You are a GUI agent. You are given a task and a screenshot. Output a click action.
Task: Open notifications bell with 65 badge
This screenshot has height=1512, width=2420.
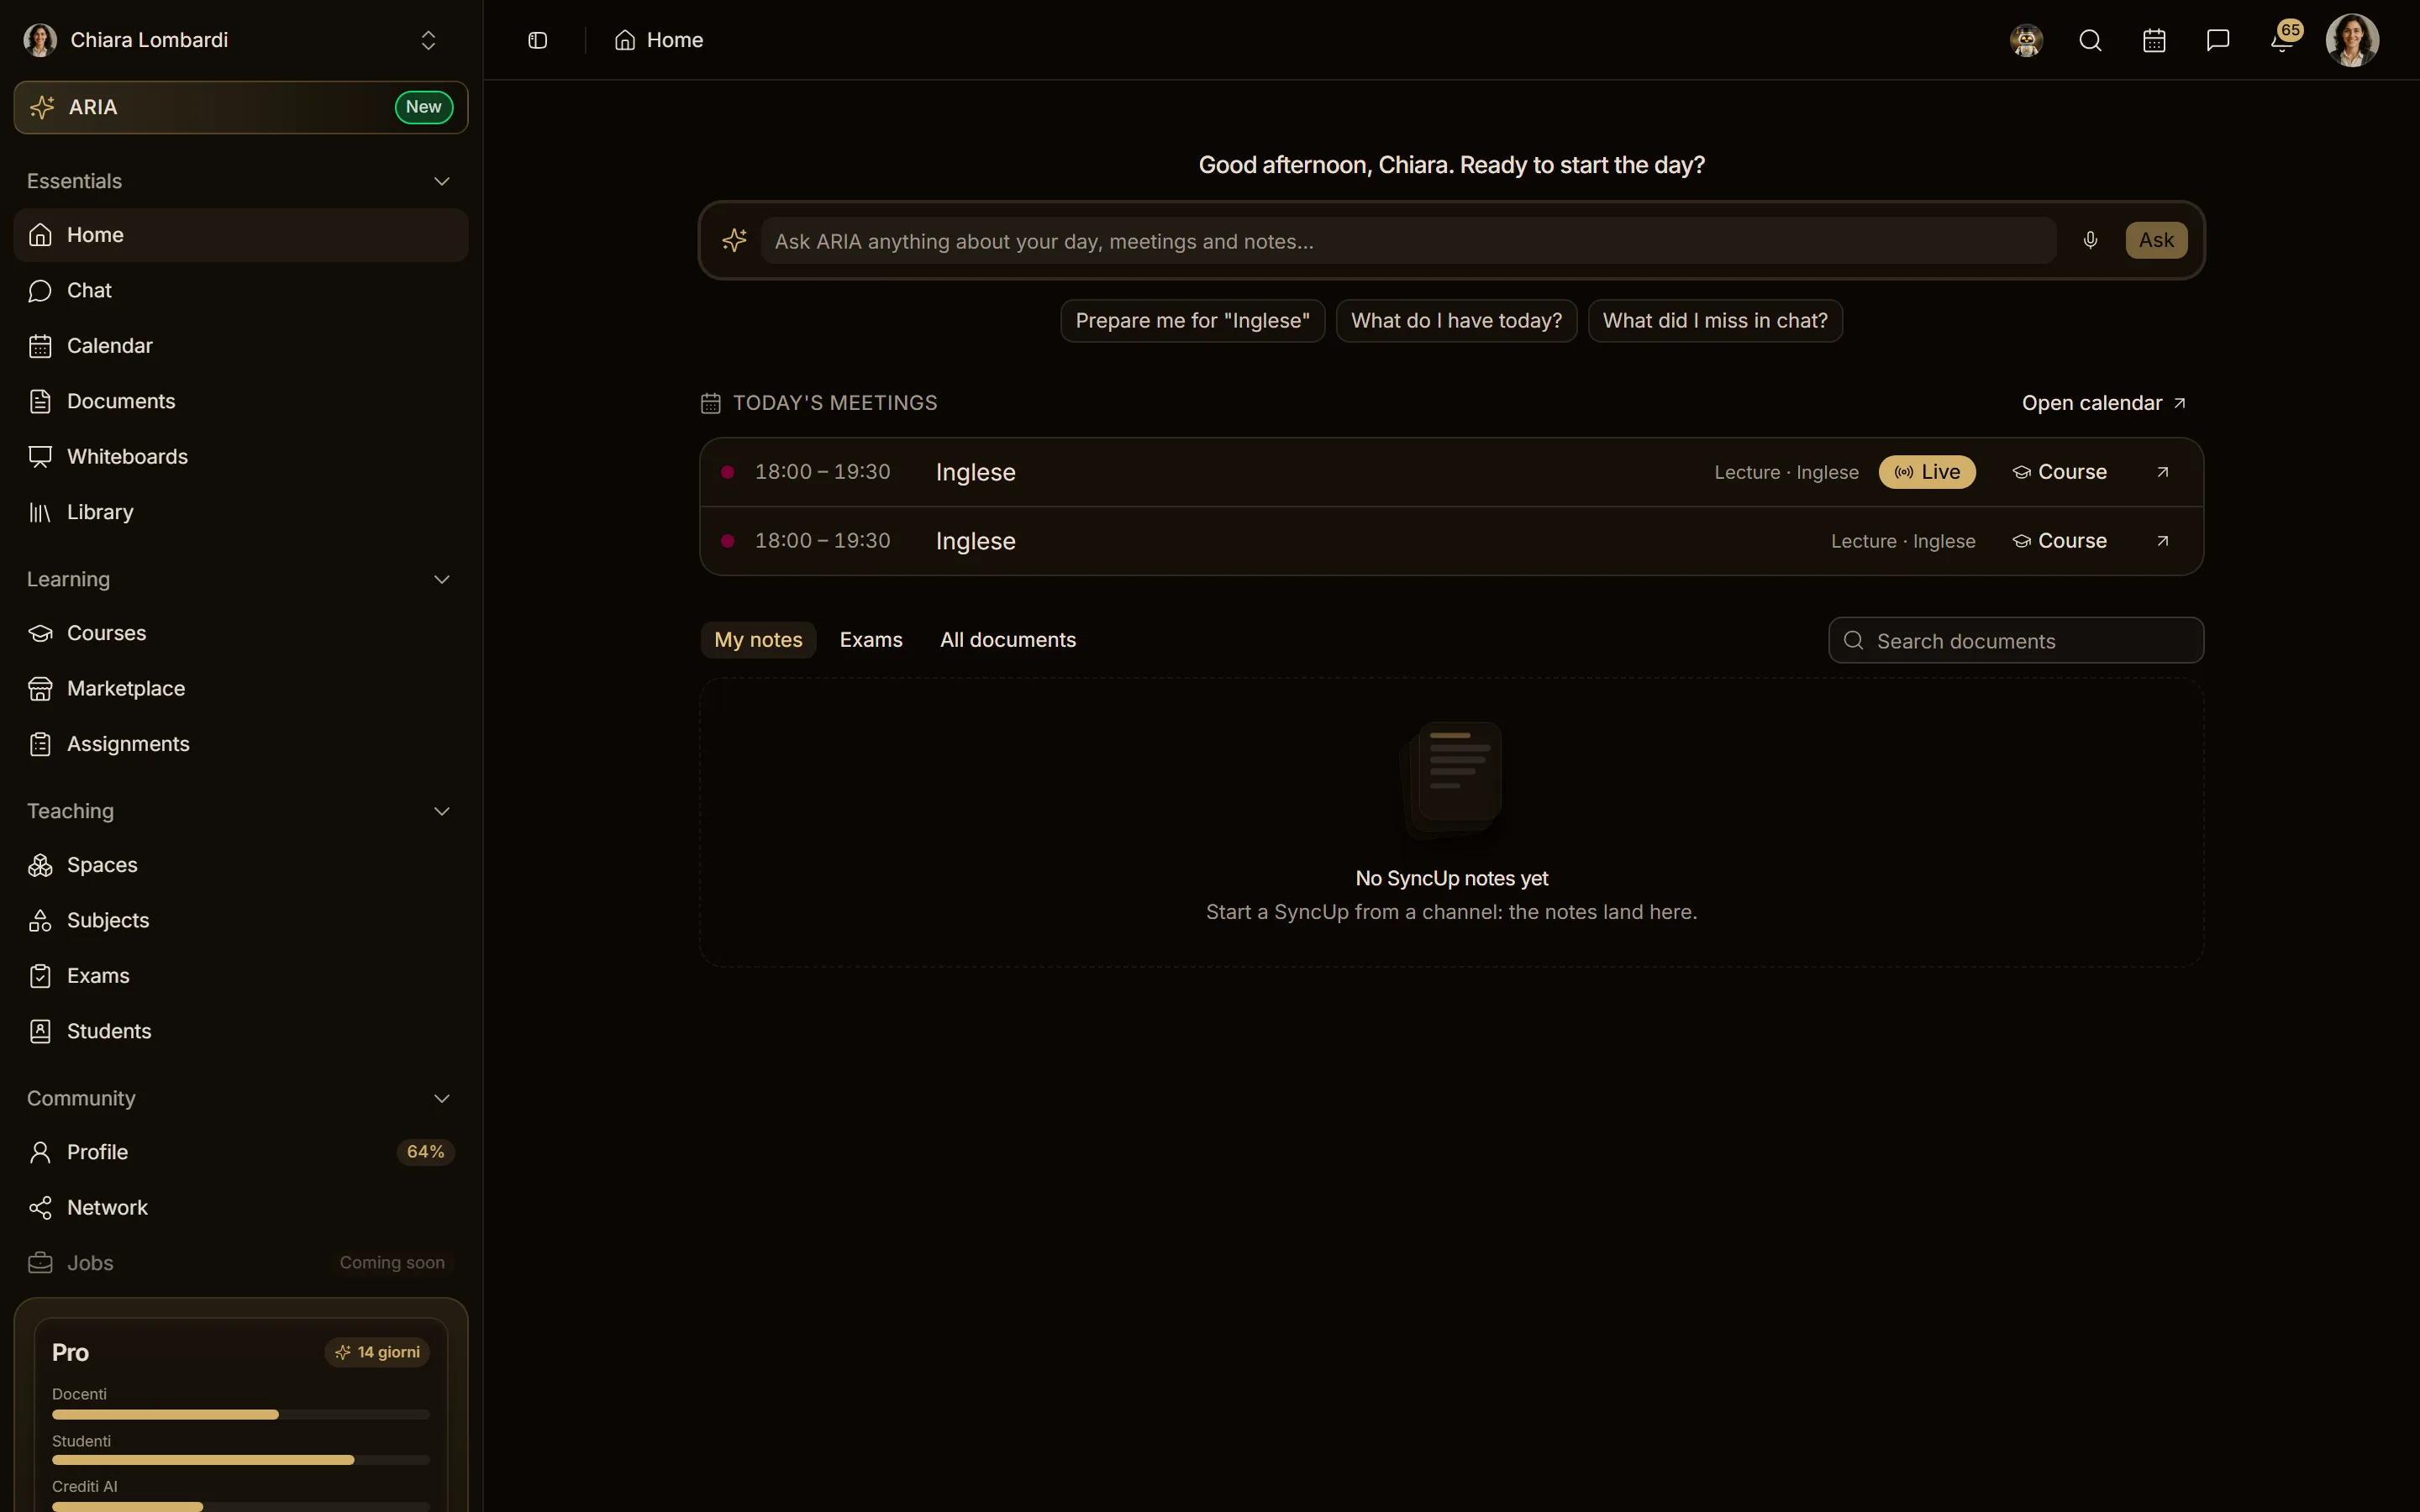pos(2282,40)
